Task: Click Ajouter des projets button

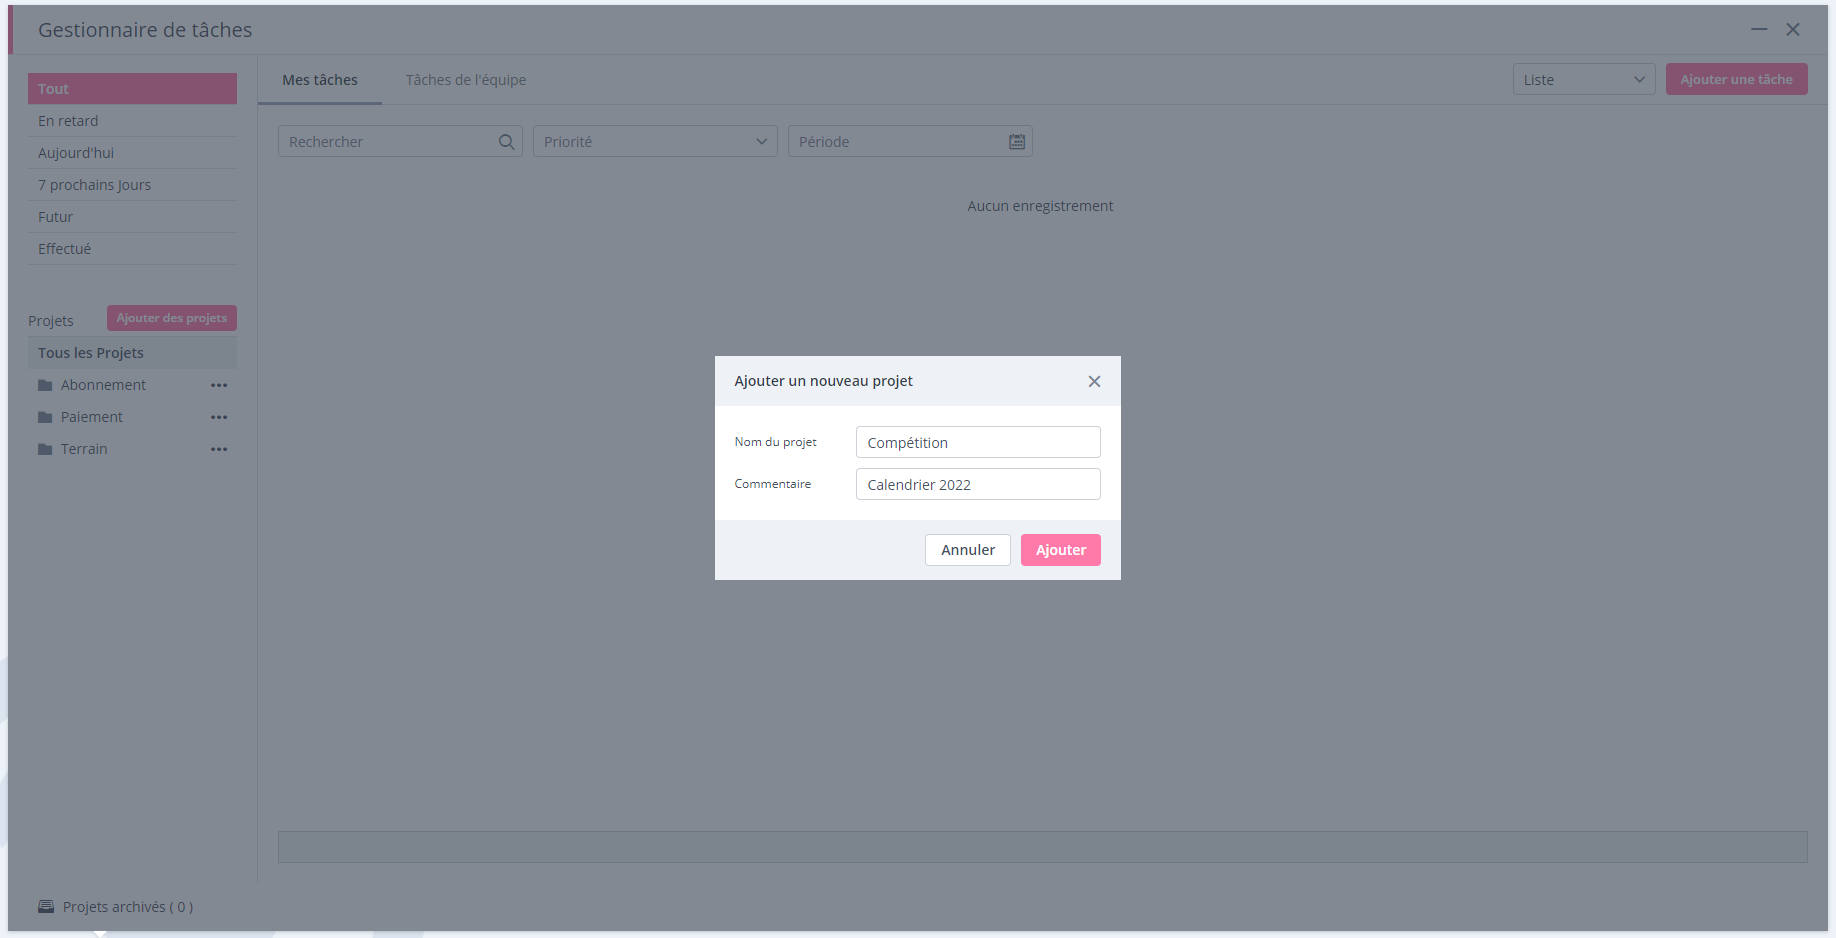Action: (x=172, y=318)
